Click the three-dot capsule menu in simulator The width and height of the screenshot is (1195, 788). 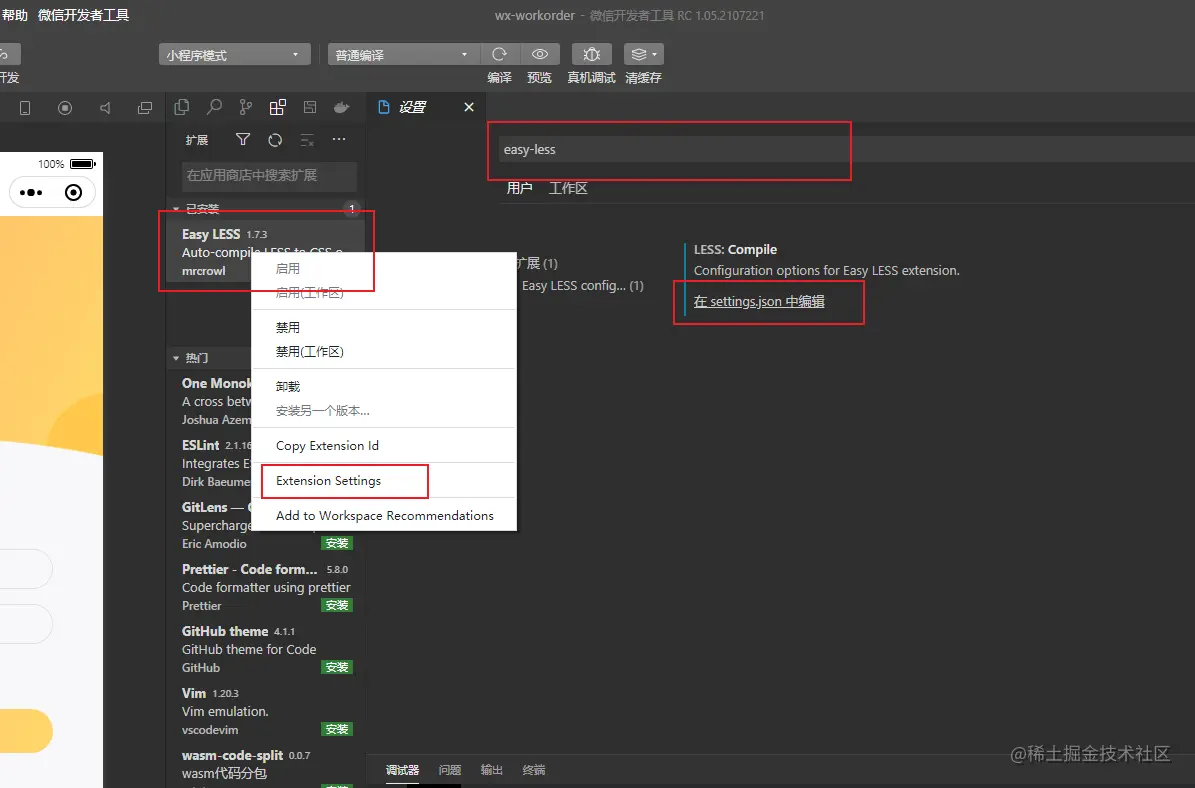(x=31, y=193)
